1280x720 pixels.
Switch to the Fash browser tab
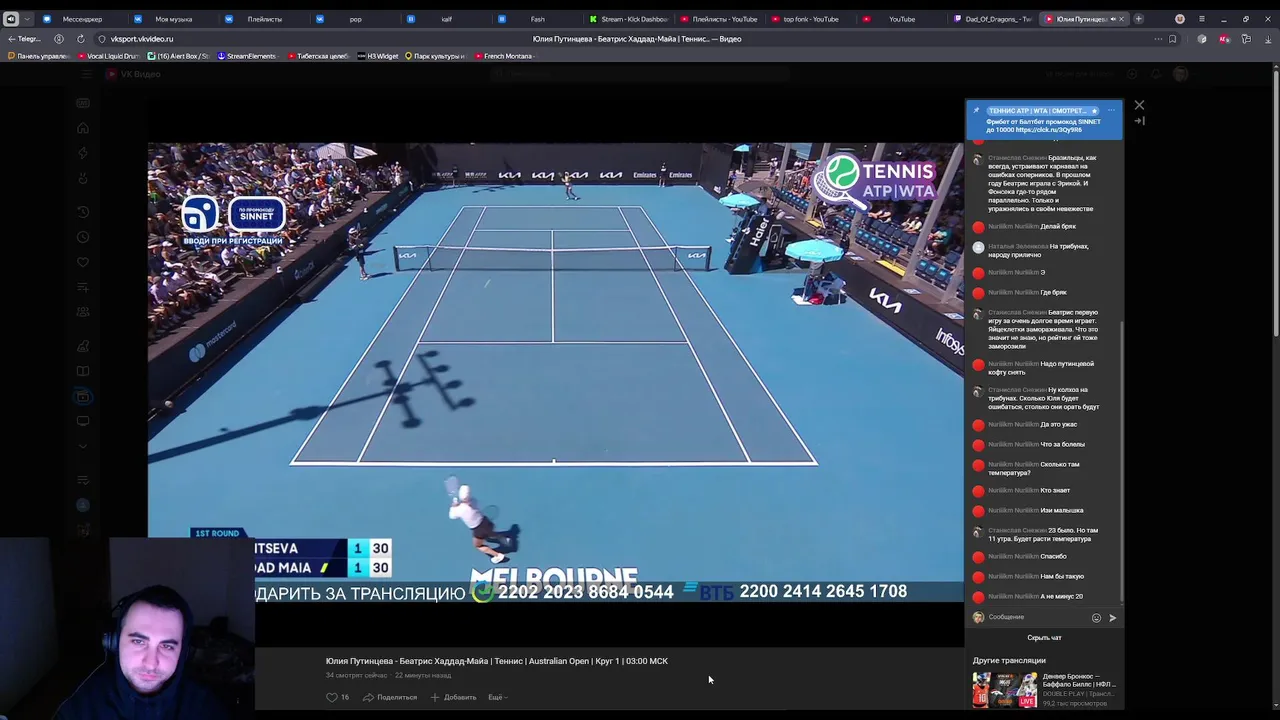click(x=537, y=19)
